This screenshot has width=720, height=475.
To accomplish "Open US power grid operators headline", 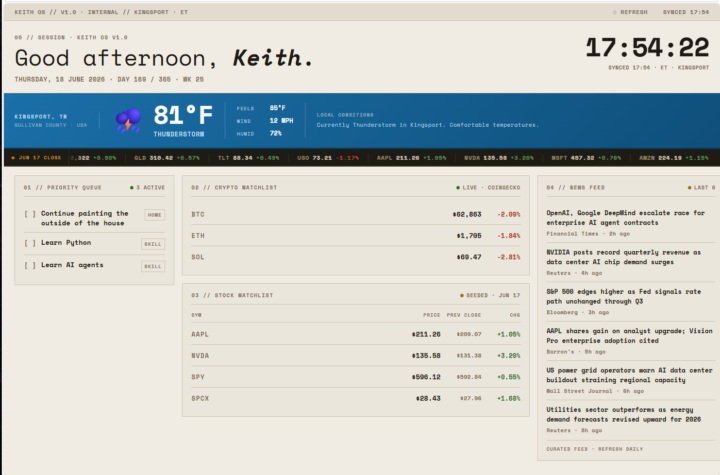I will click(629, 375).
